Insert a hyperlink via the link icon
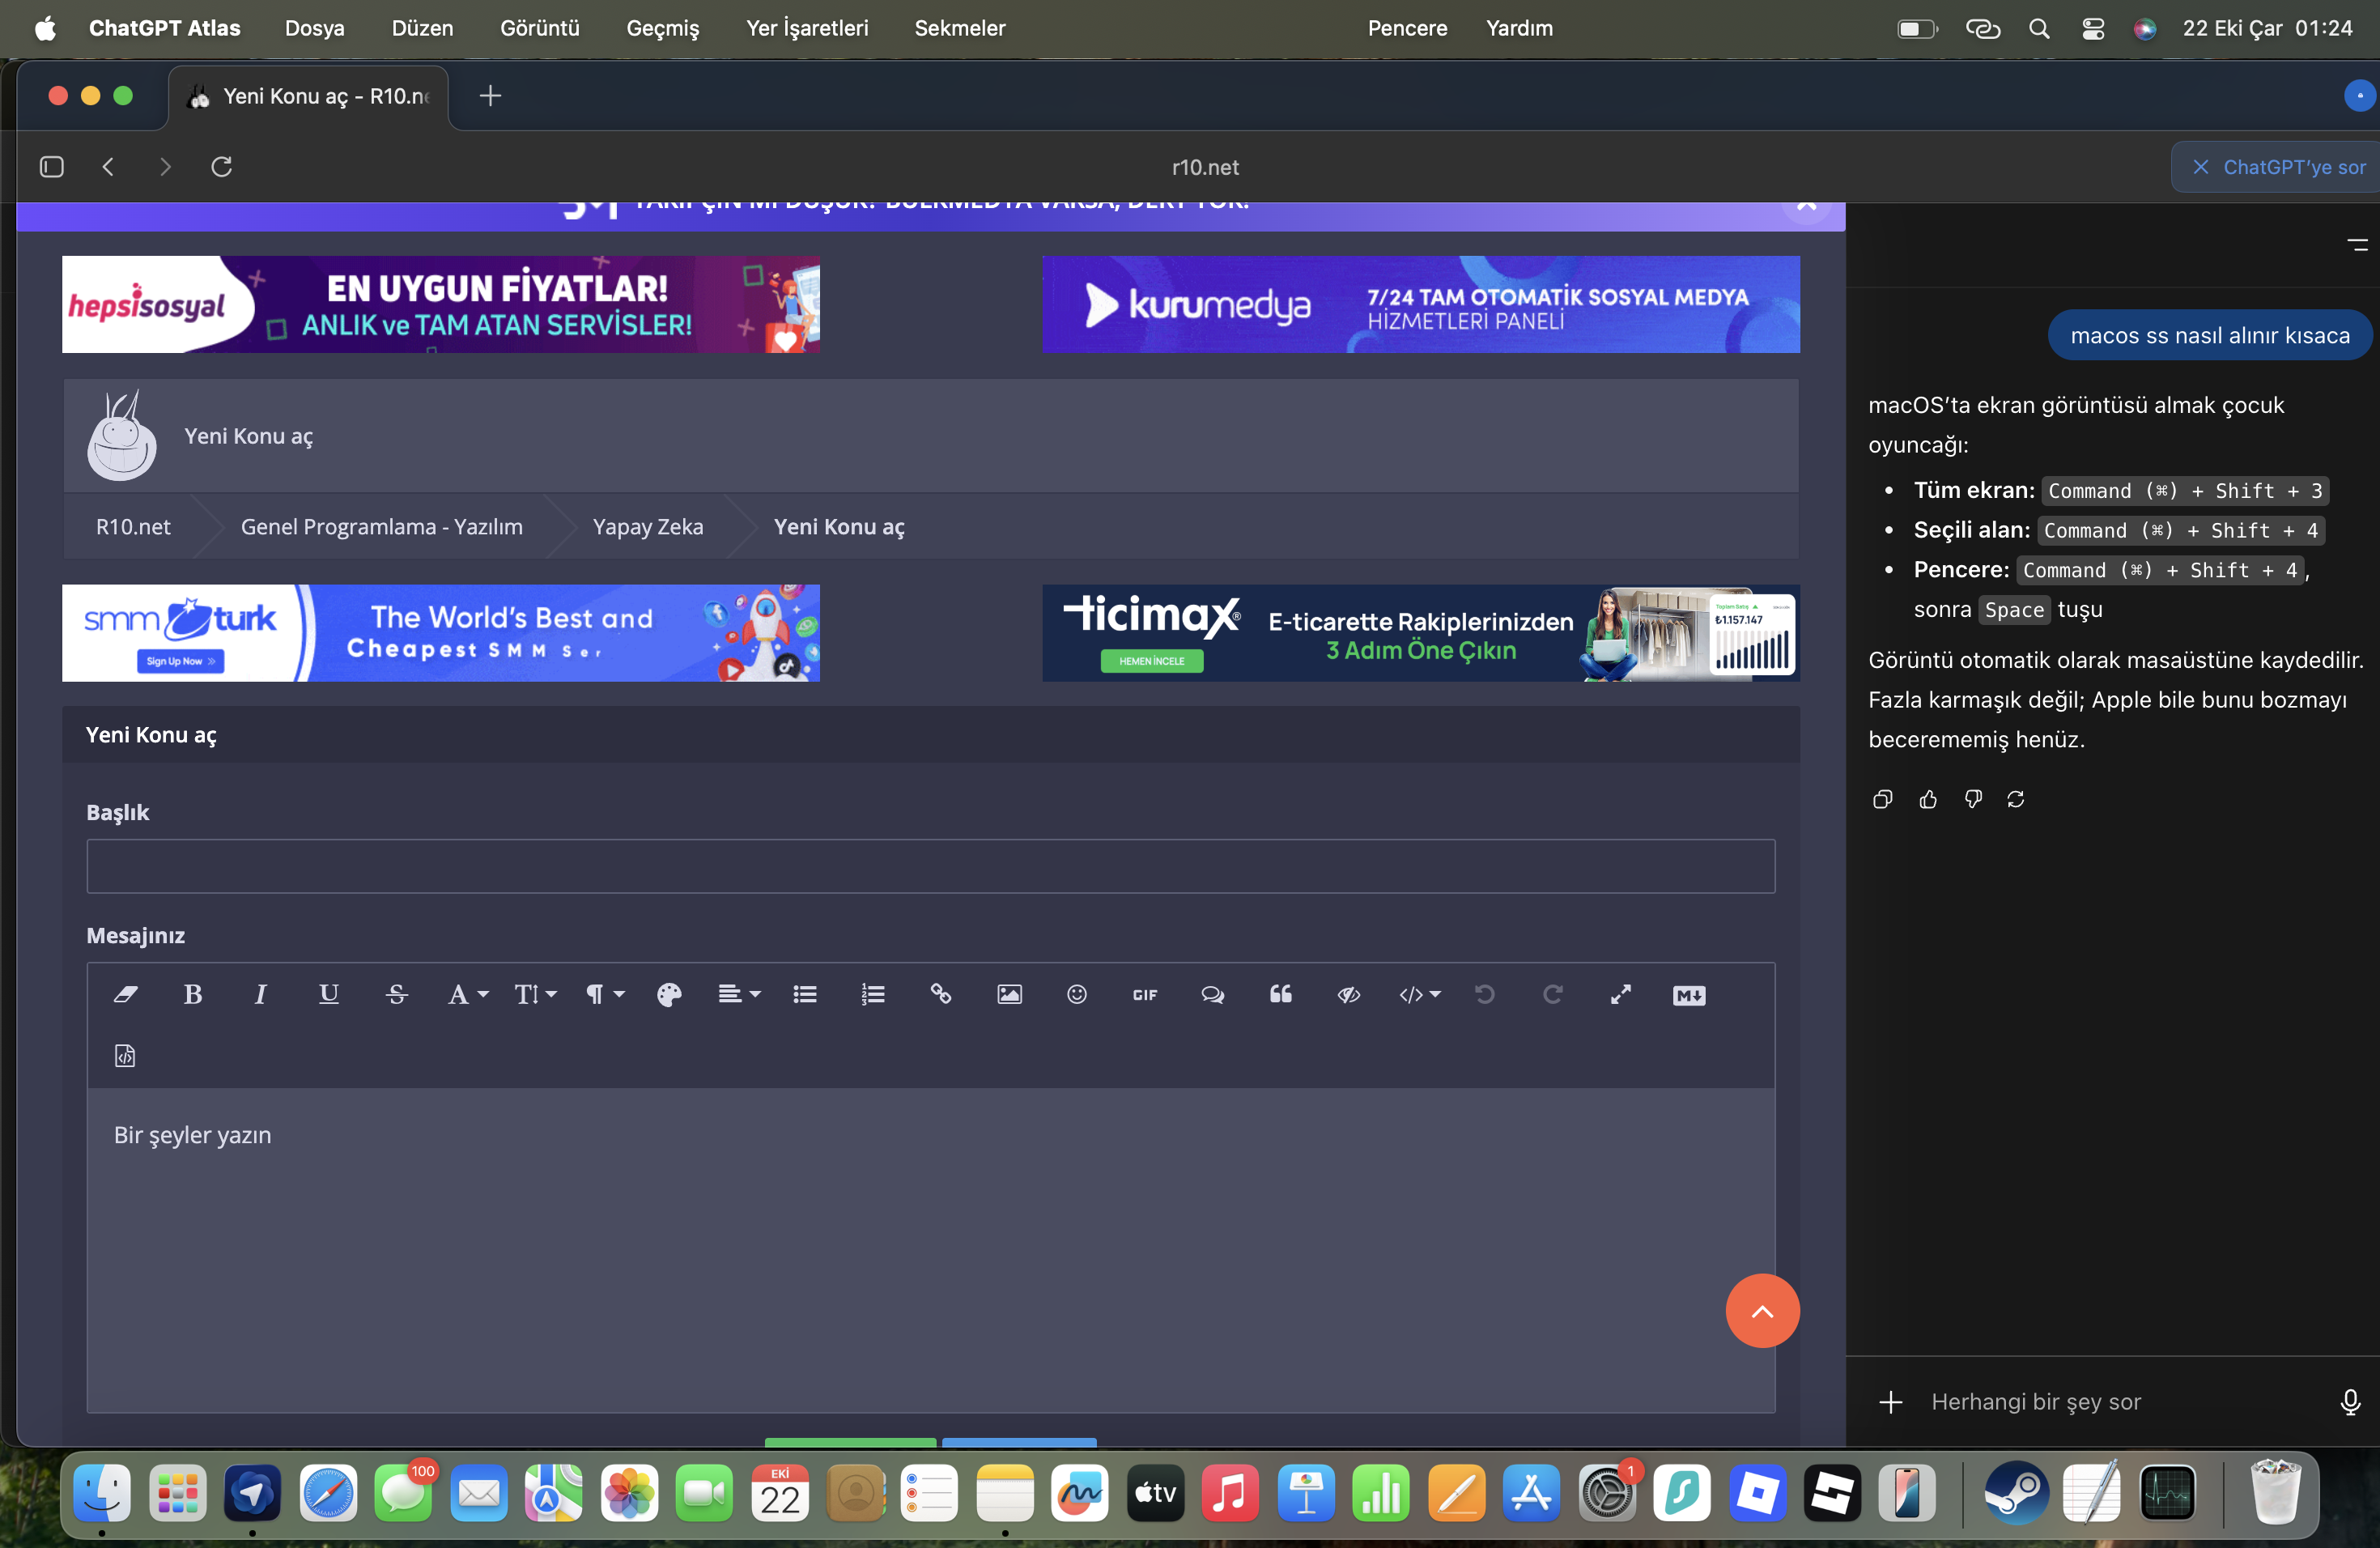The width and height of the screenshot is (2380, 1548). click(941, 994)
